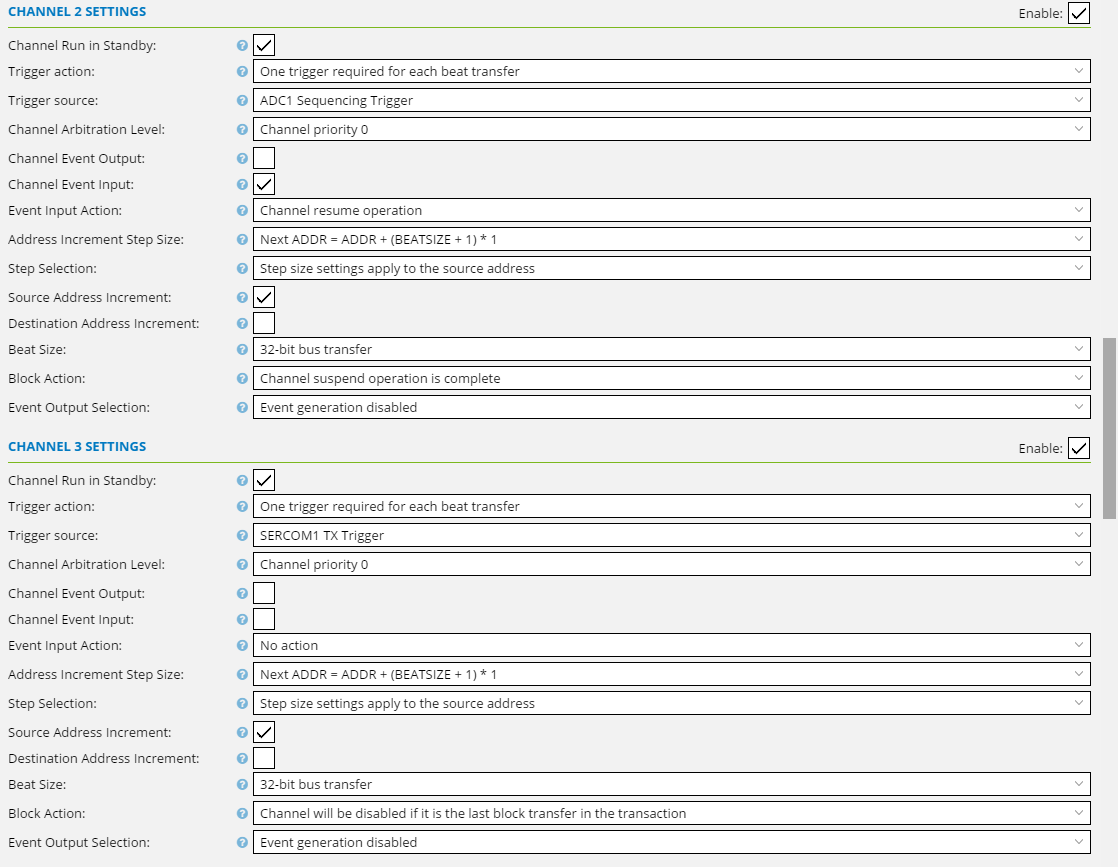The height and width of the screenshot is (867, 1119).
Task: Click help icon next to Channel 2 Beat Size
Action: tap(242, 350)
